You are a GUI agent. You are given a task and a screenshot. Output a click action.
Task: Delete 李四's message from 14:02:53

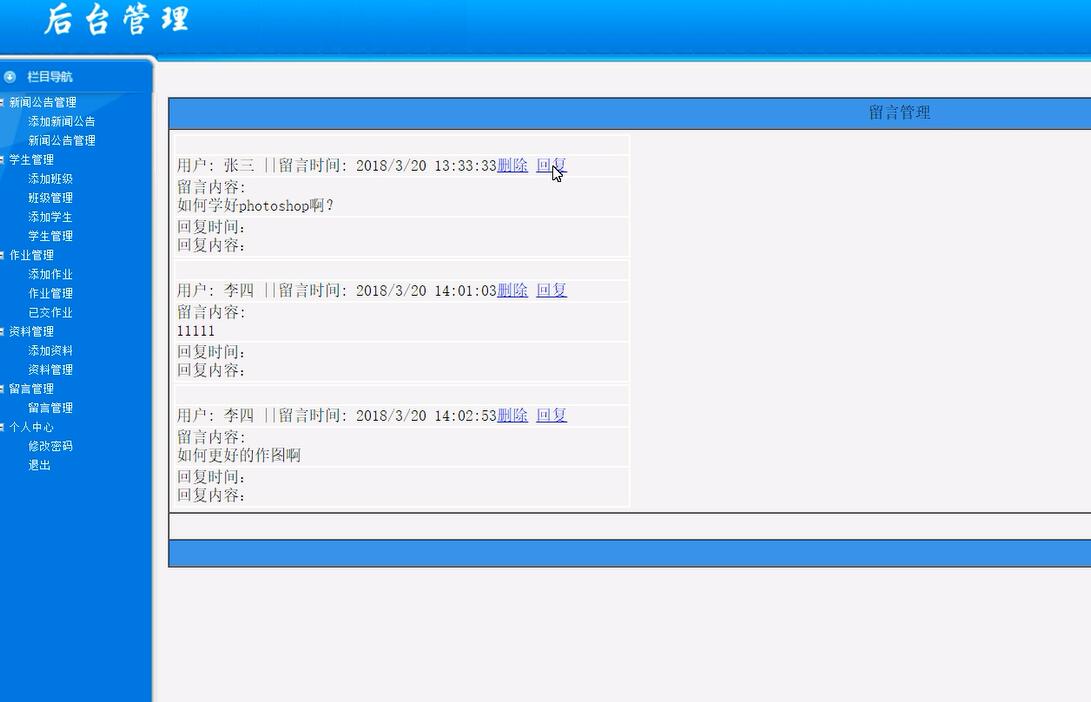coord(512,415)
